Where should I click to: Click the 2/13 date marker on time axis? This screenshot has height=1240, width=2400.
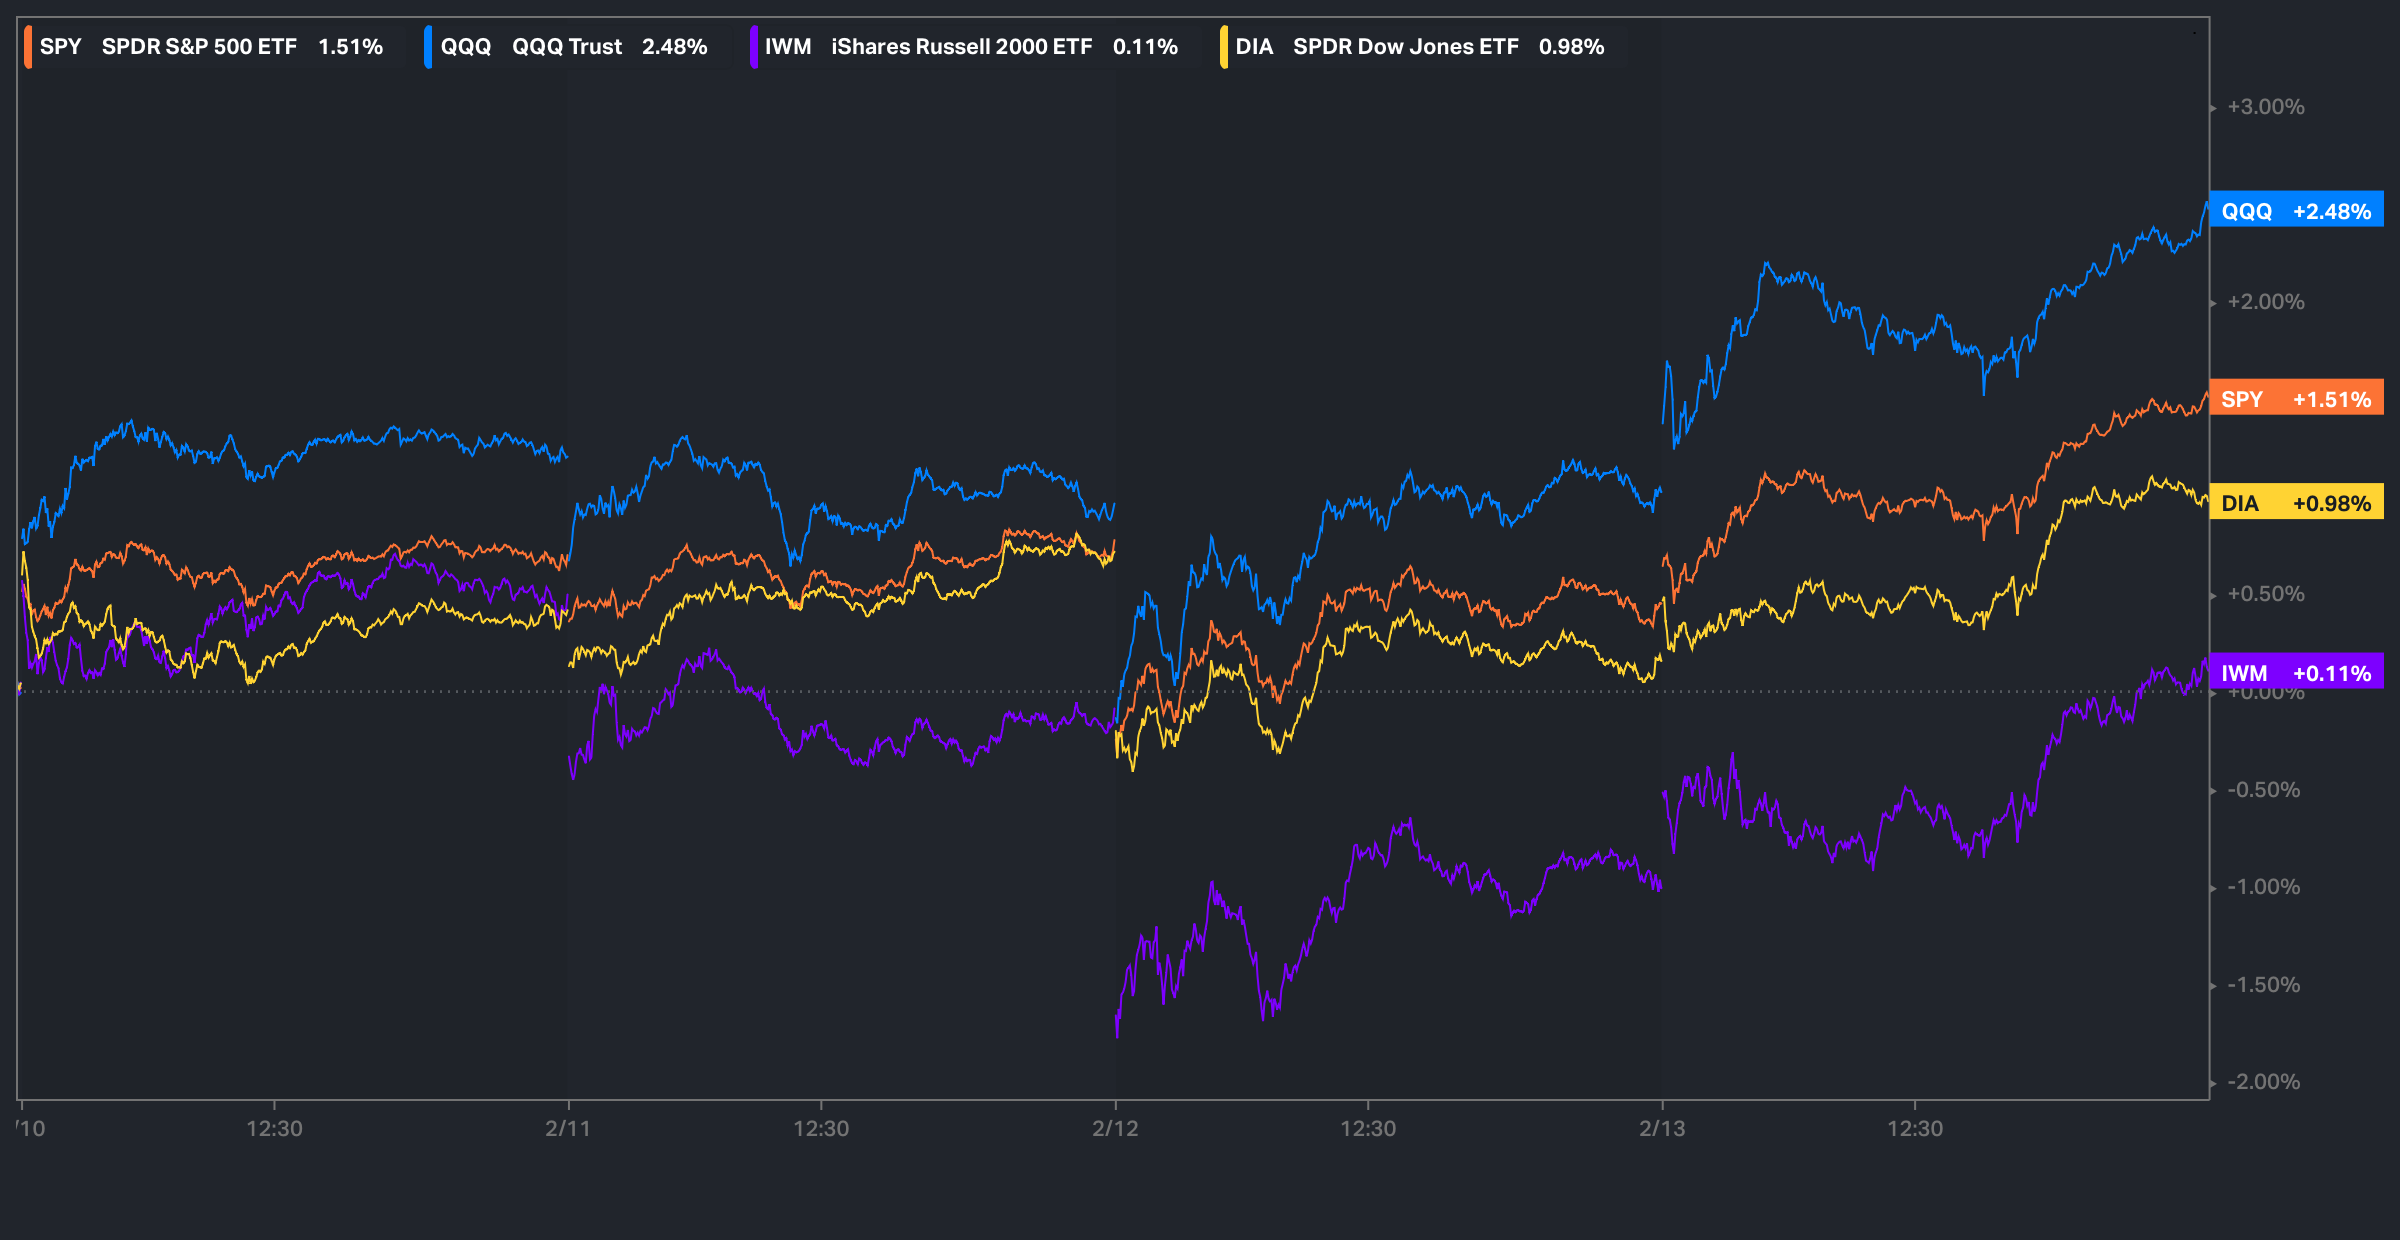coord(1662,1128)
